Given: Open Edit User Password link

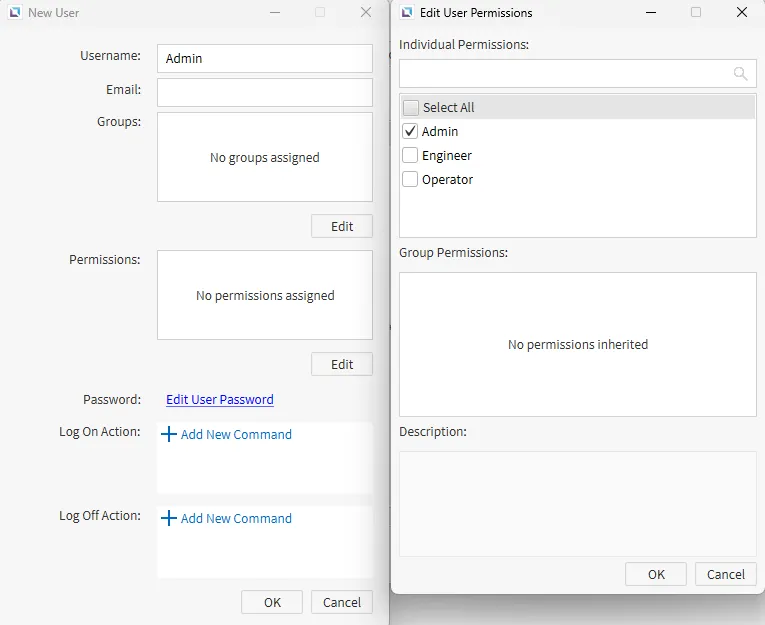Looking at the screenshot, I should click(219, 400).
